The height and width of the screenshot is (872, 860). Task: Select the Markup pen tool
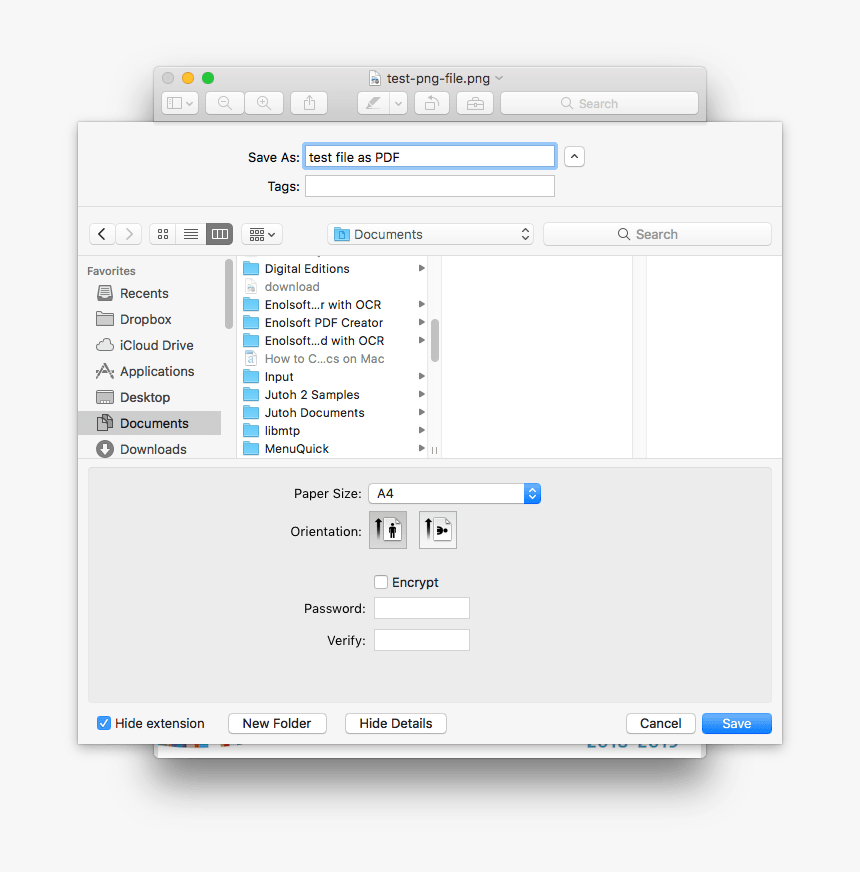(x=375, y=102)
